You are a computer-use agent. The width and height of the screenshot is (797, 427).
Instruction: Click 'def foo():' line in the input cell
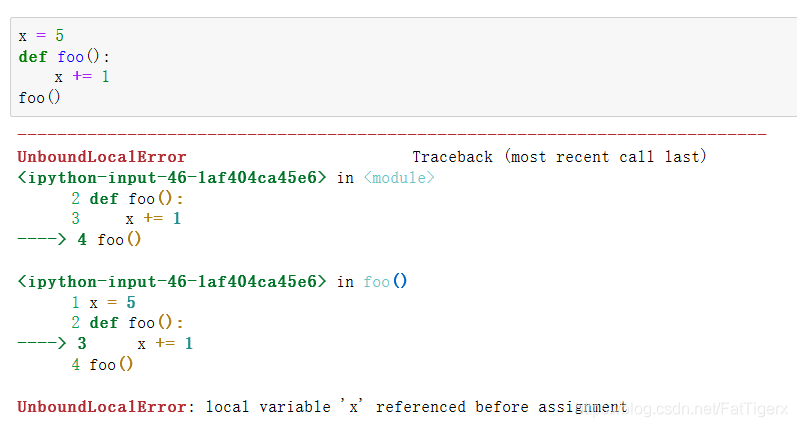pyautogui.click(x=64, y=56)
